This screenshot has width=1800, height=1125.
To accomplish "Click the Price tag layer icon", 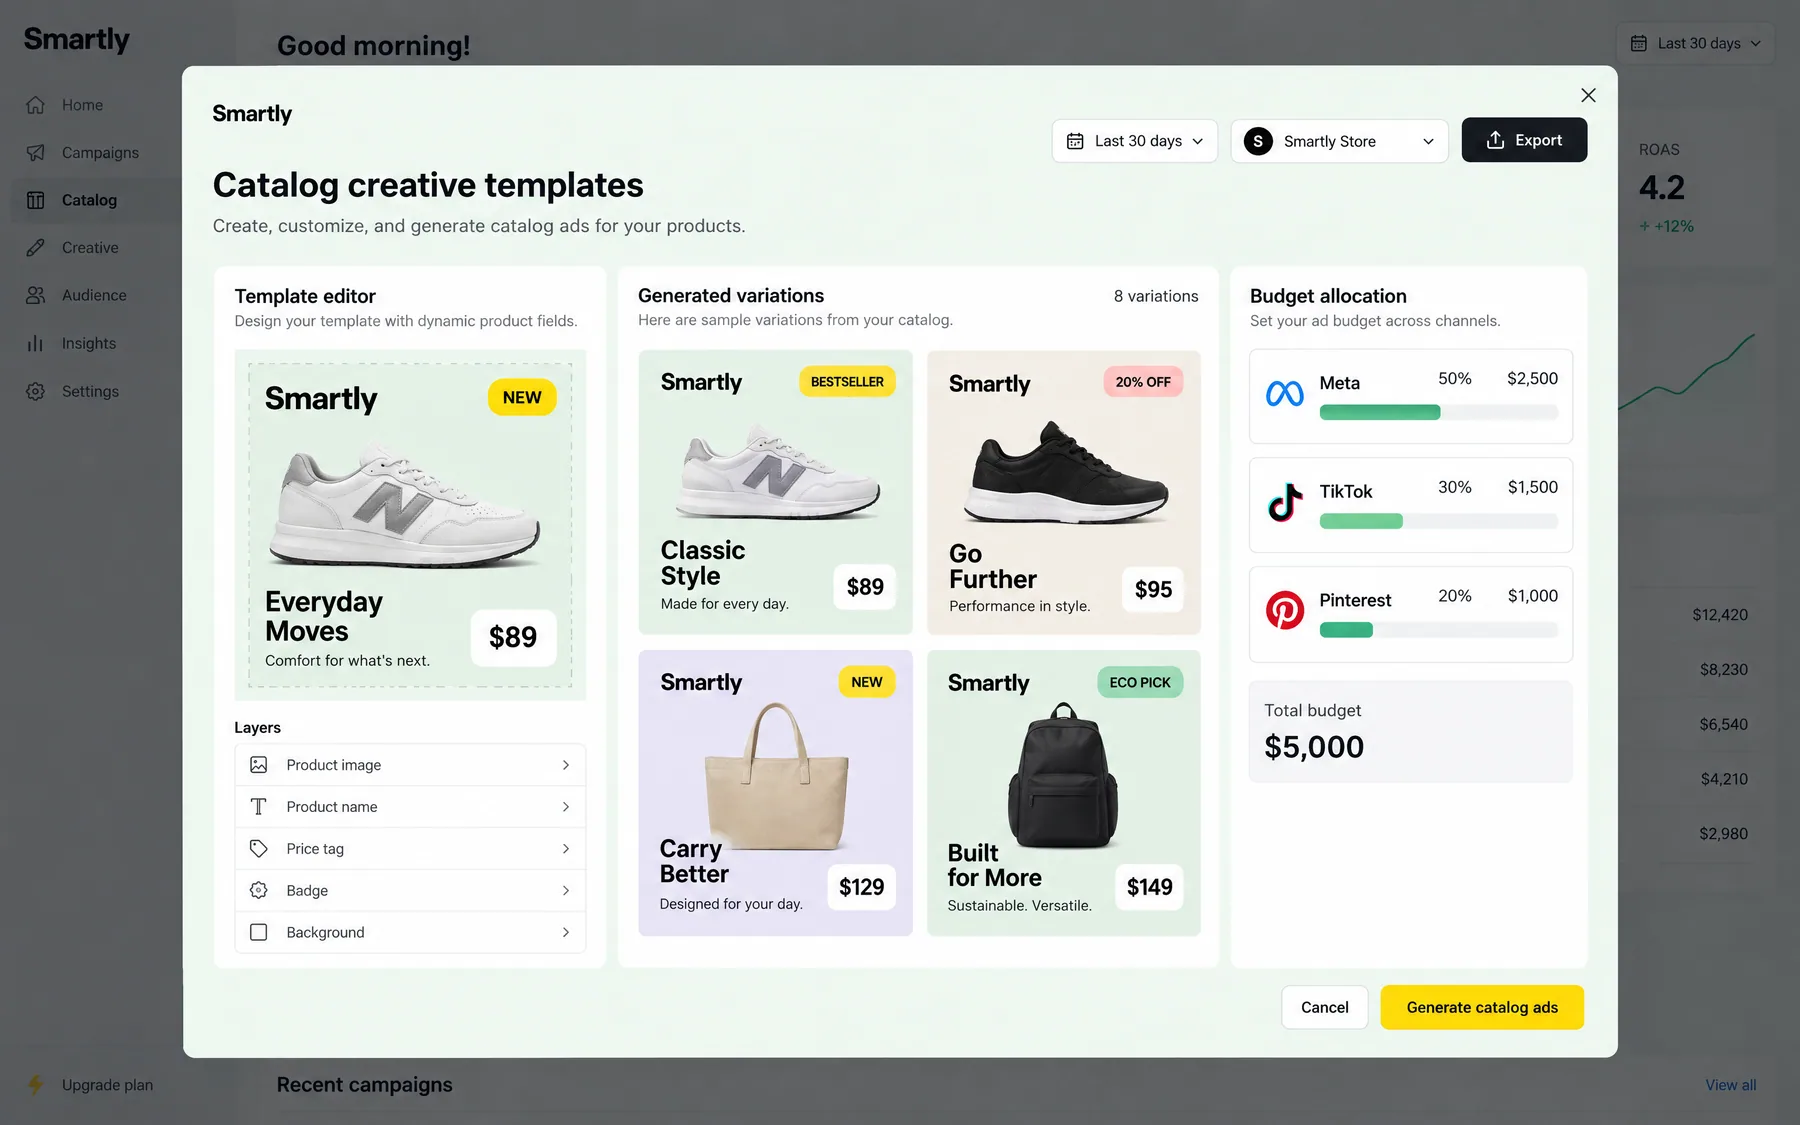I will click(259, 849).
